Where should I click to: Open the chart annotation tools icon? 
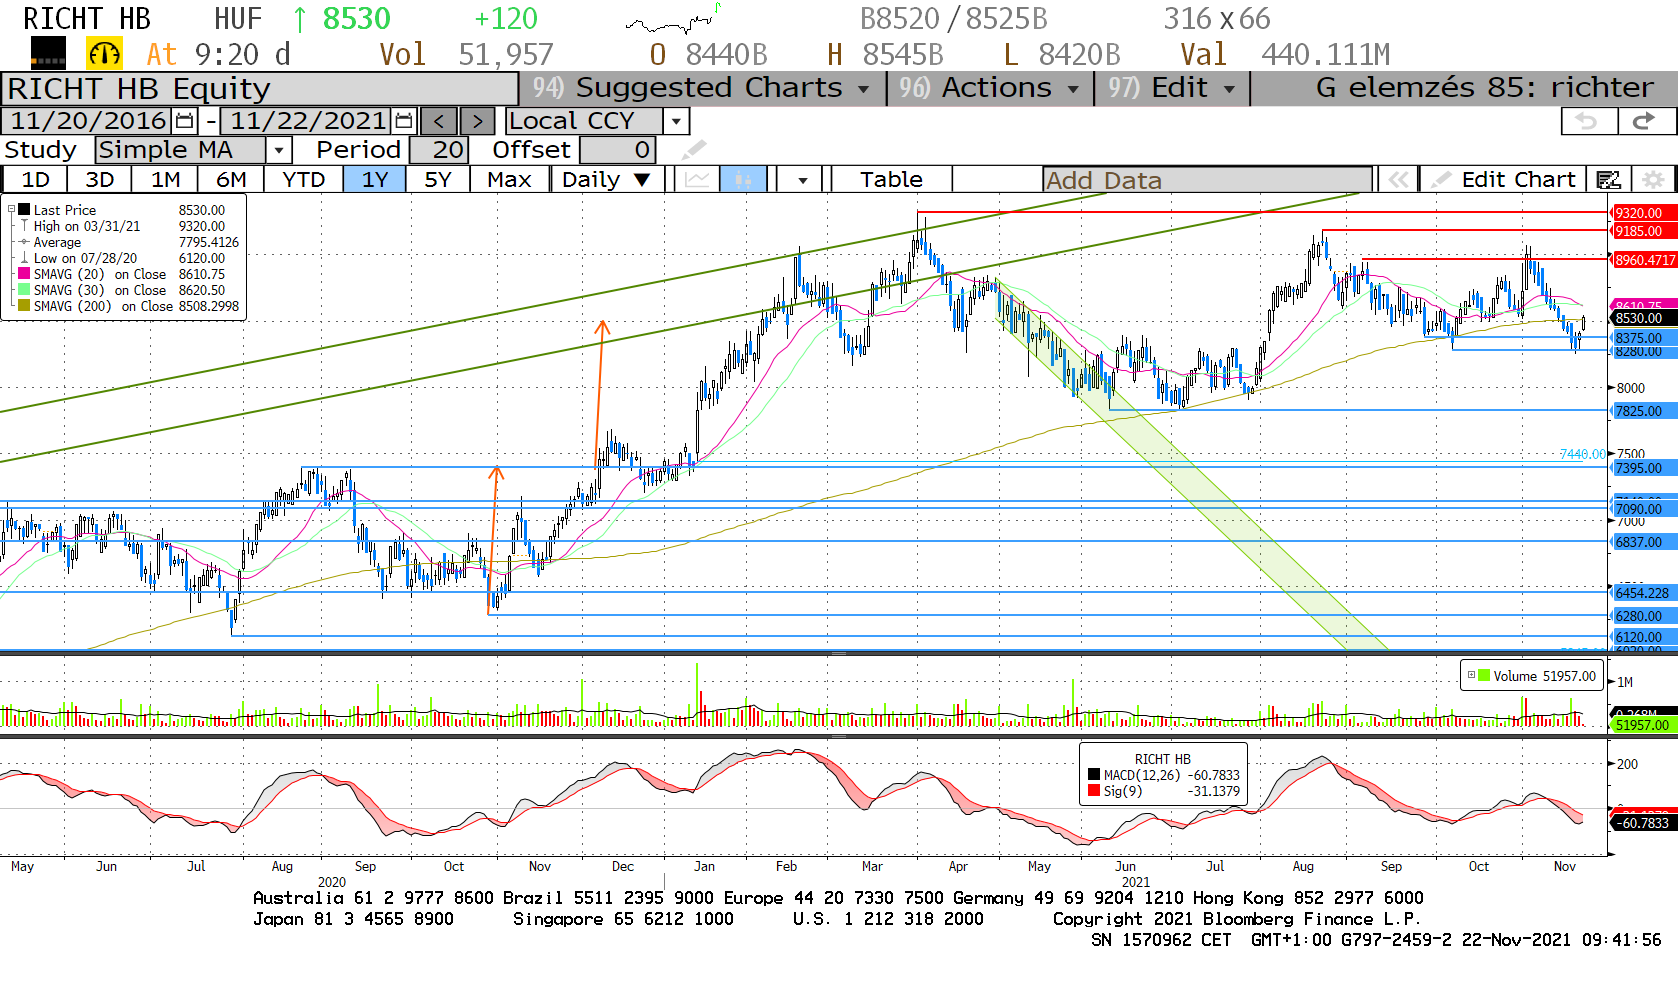tap(1608, 180)
